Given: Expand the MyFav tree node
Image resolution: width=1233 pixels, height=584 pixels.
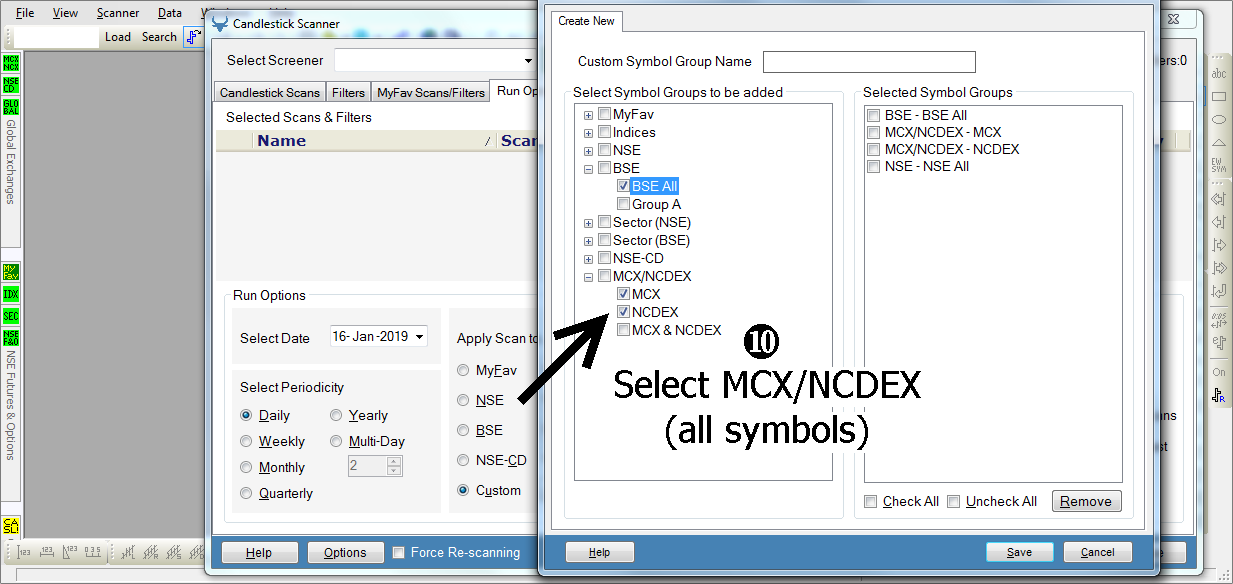Looking at the screenshot, I should tap(589, 115).
